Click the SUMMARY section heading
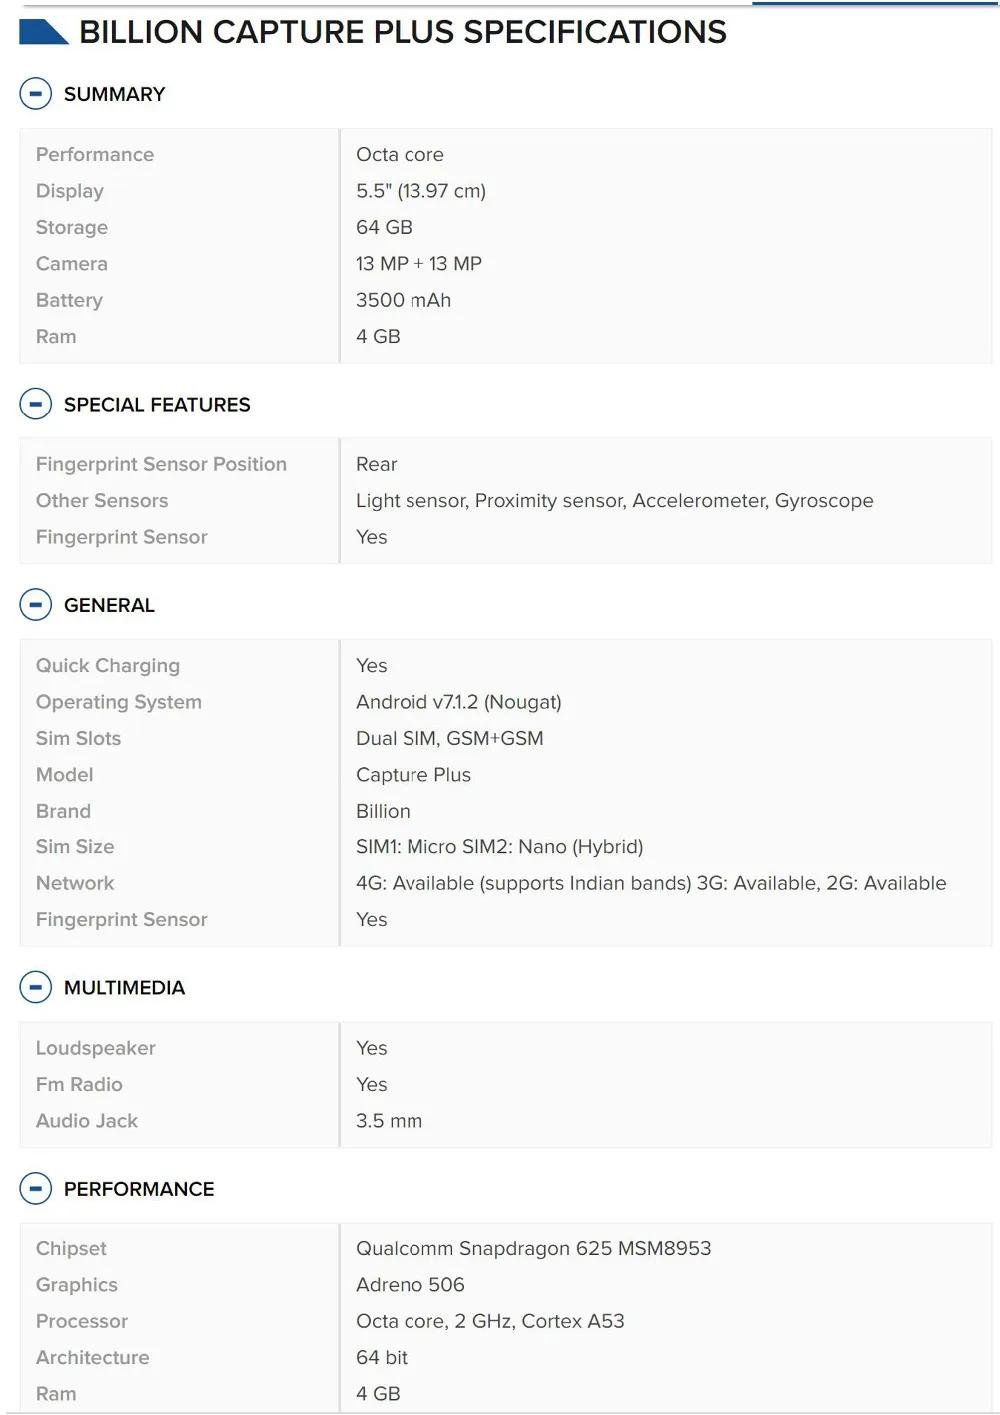 (114, 94)
